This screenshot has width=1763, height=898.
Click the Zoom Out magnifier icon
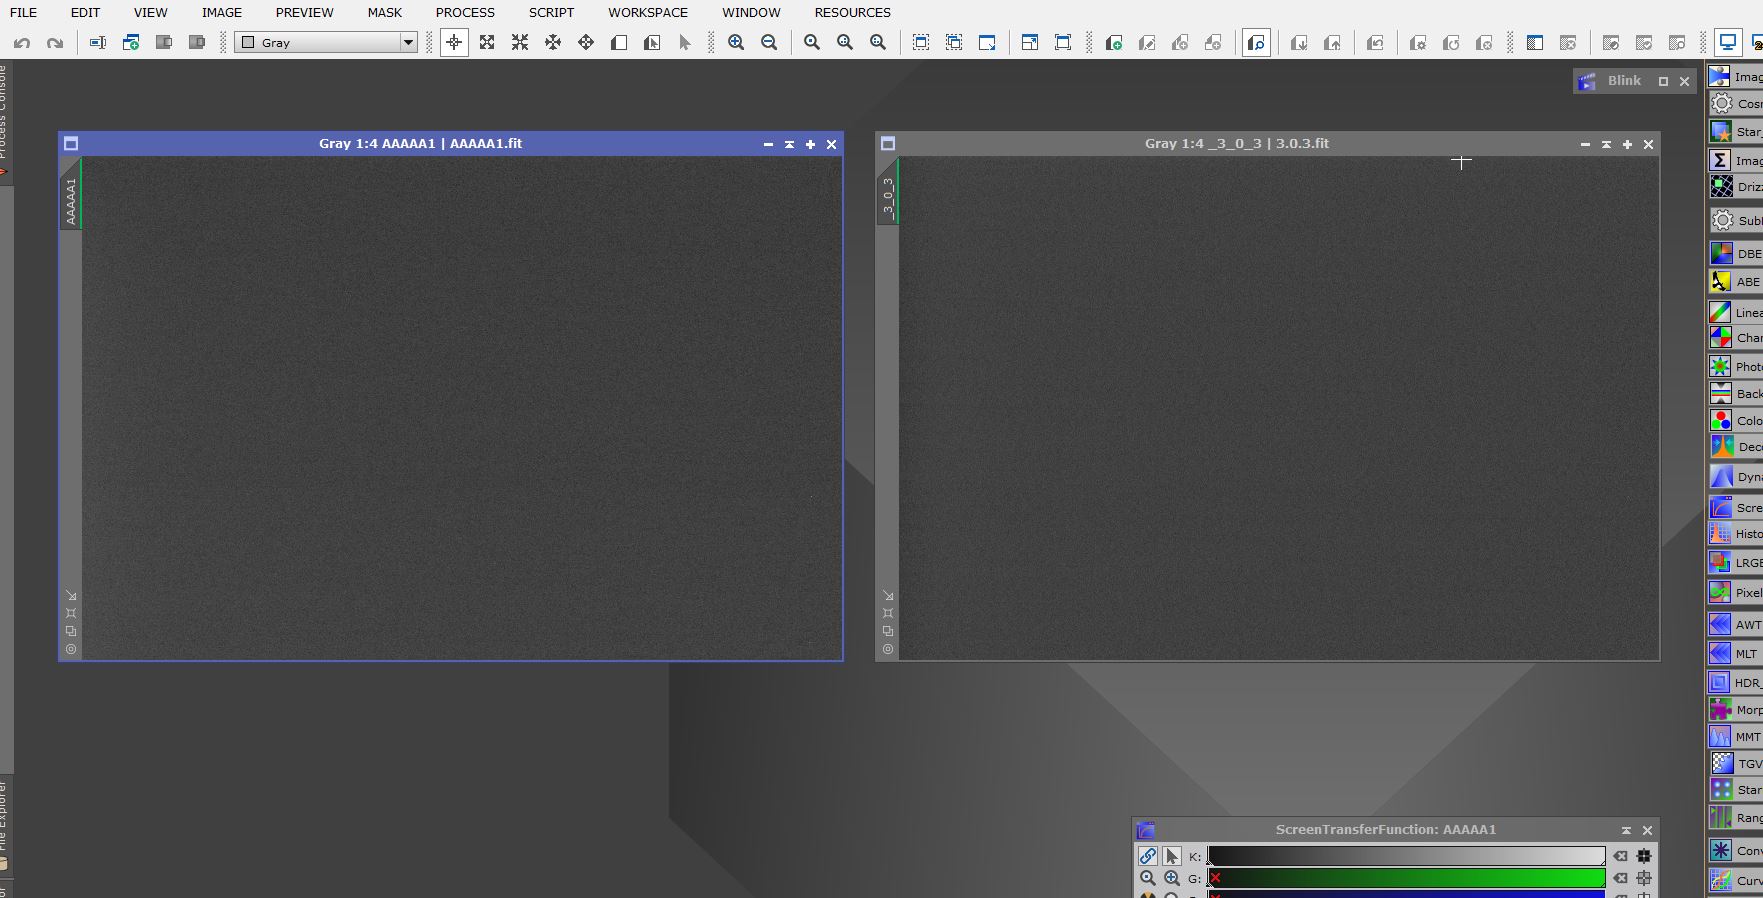(769, 43)
